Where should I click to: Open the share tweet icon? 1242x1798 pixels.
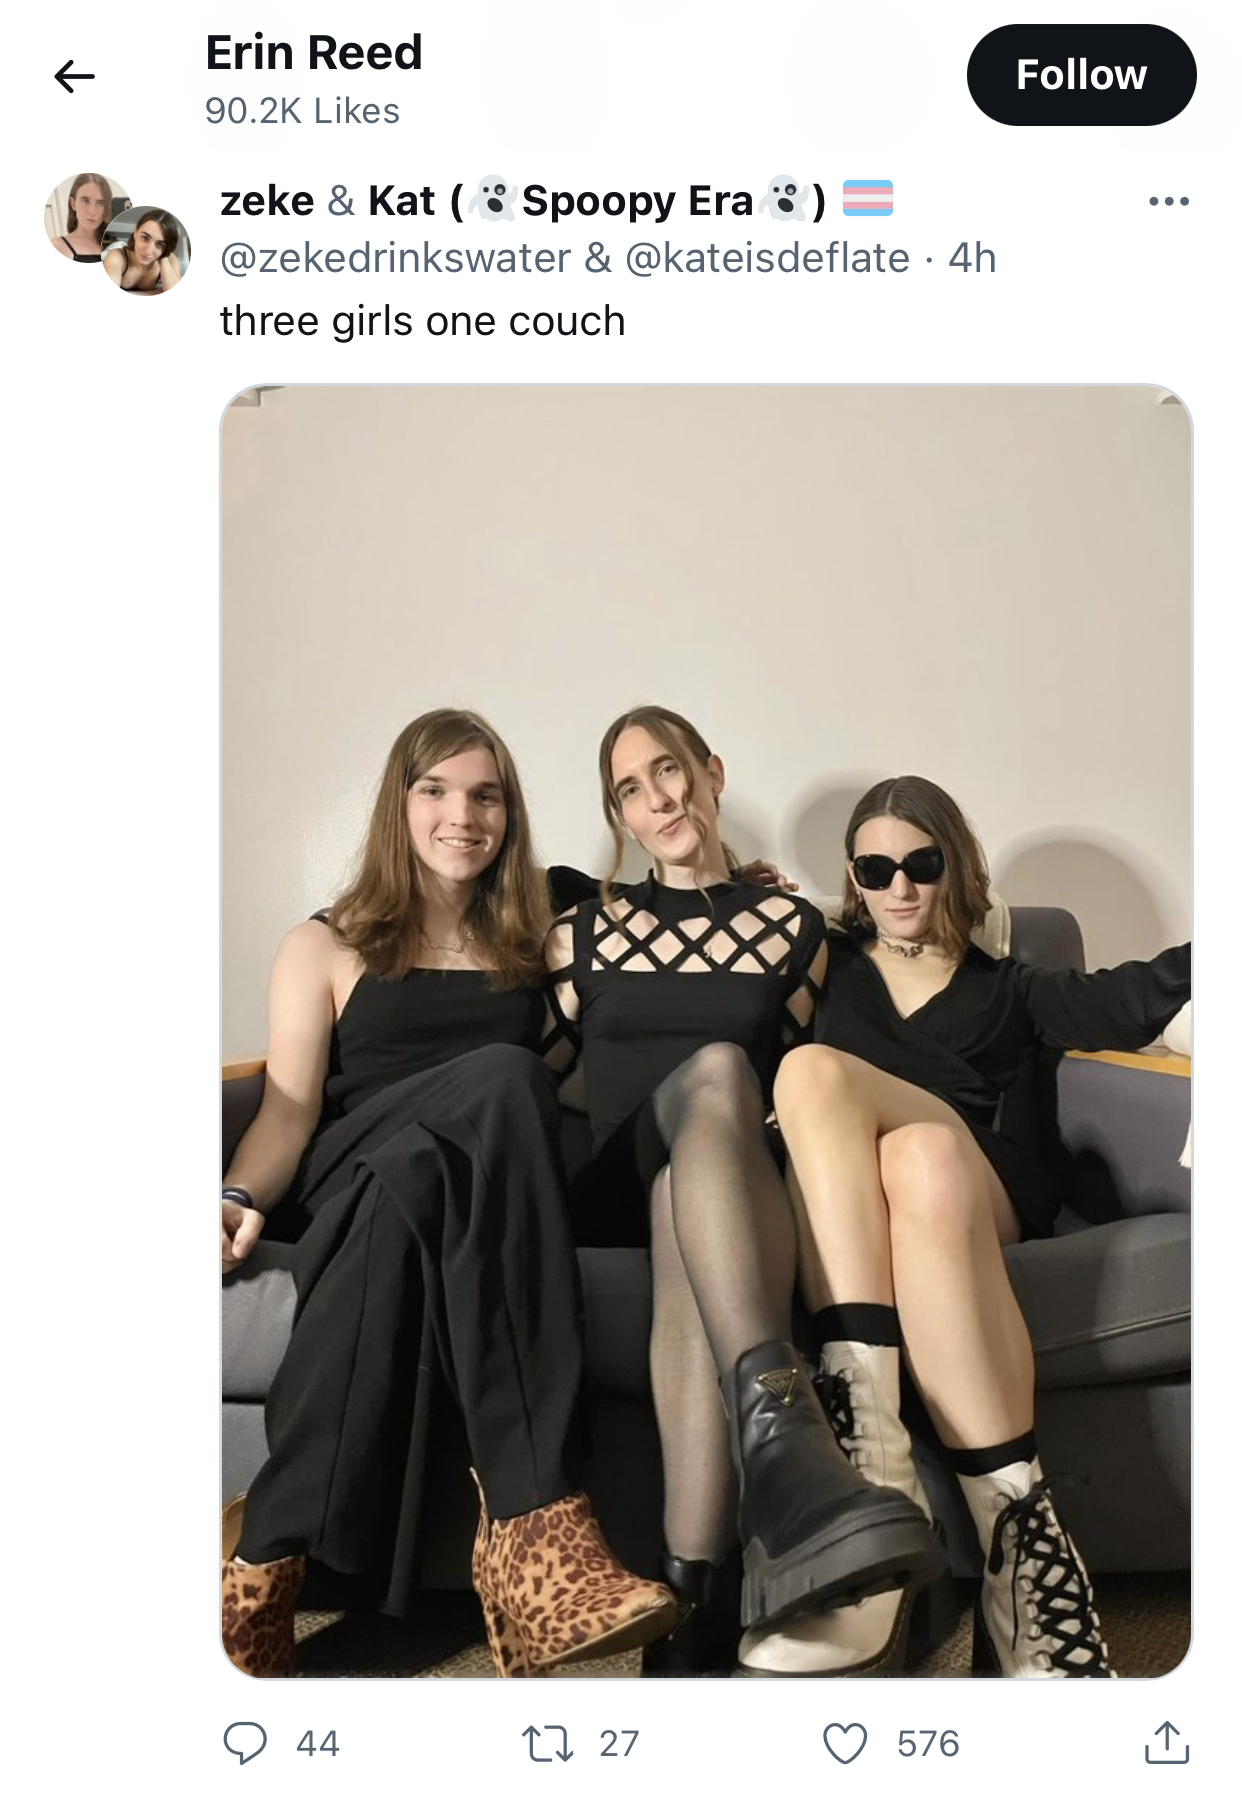(1166, 1742)
